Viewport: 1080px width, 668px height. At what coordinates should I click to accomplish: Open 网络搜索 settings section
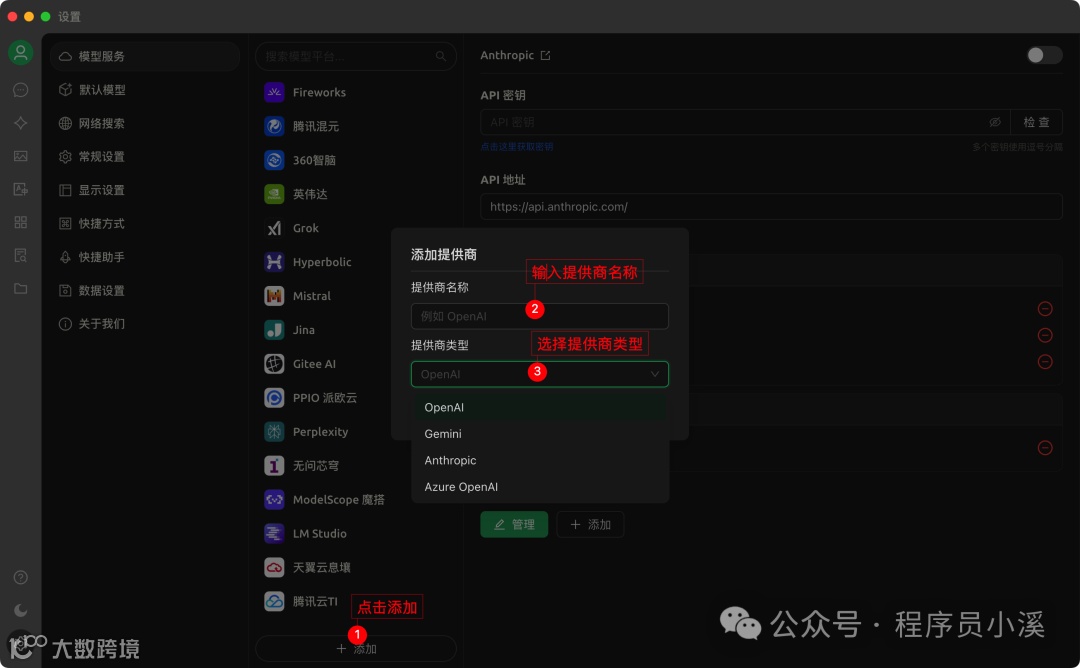pos(145,123)
